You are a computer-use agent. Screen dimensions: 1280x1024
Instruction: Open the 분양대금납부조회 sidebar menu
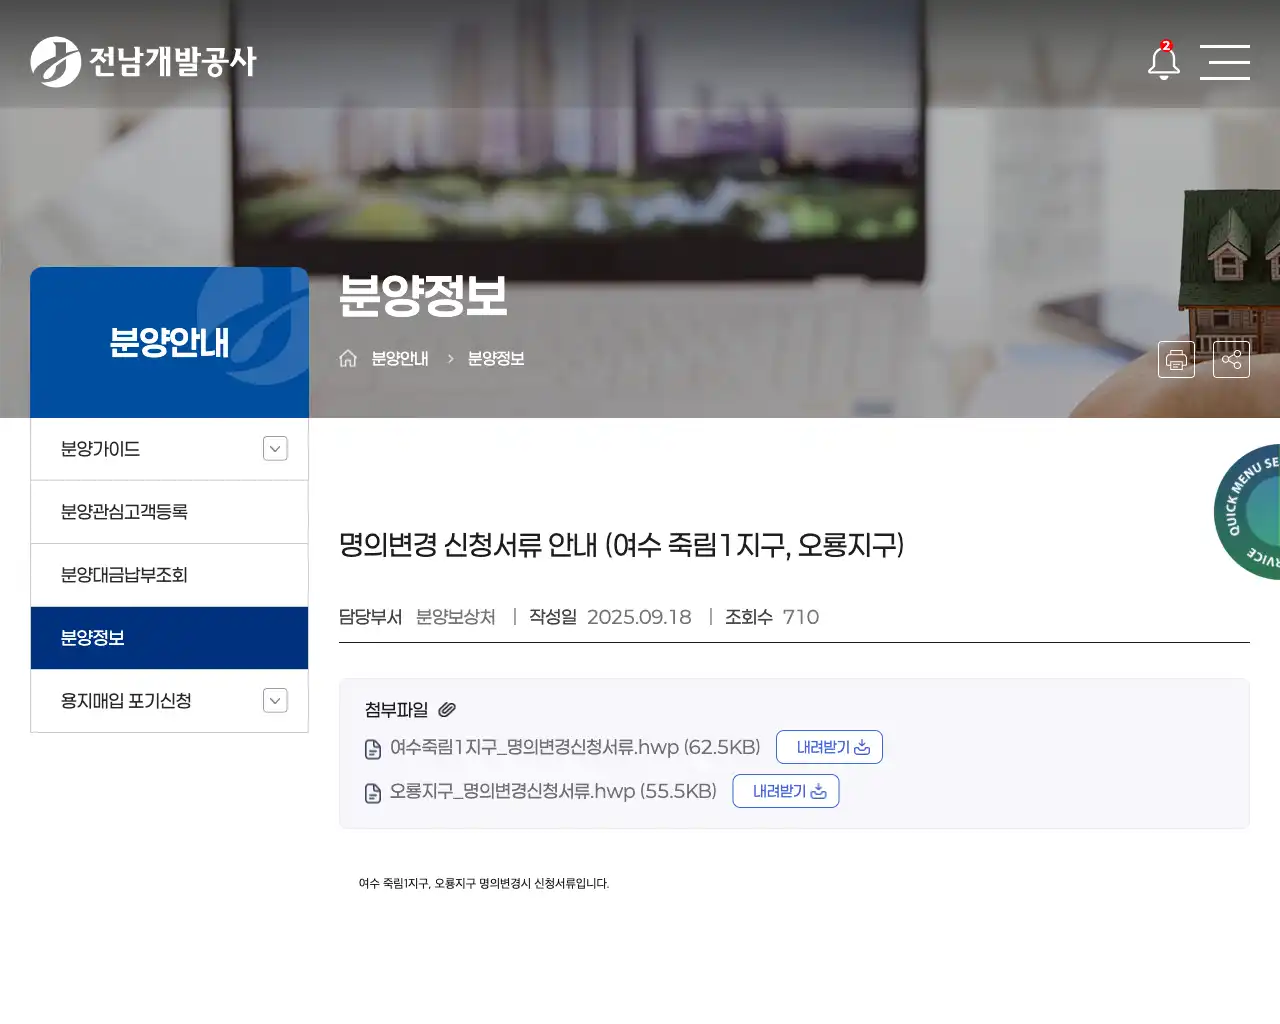coord(169,575)
